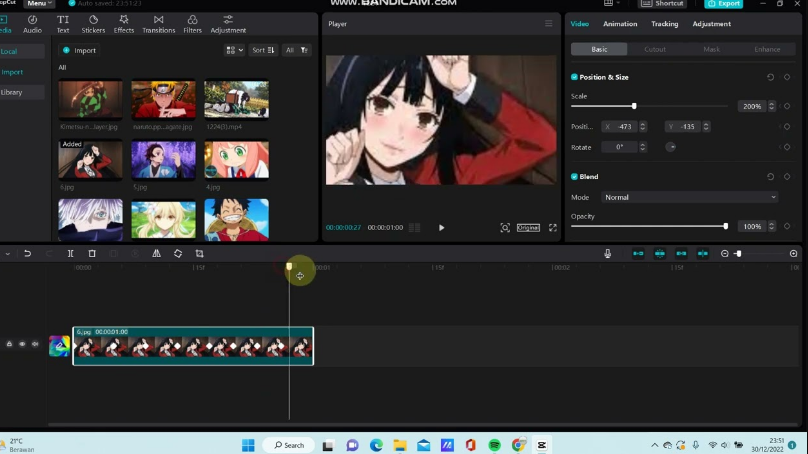Switch to the Animation tab
The height and width of the screenshot is (454, 808).
(x=620, y=24)
